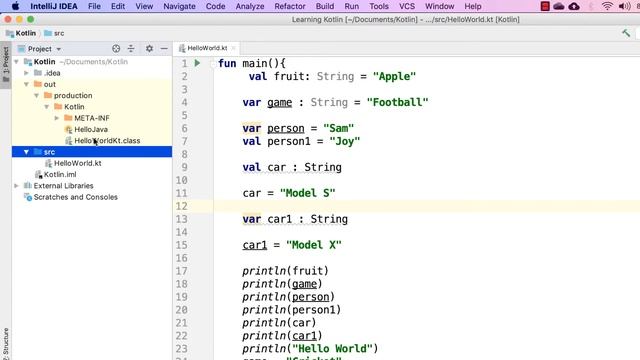The width and height of the screenshot is (640, 360).
Task: Toggle the 1: Project side tab
Action: [6, 64]
